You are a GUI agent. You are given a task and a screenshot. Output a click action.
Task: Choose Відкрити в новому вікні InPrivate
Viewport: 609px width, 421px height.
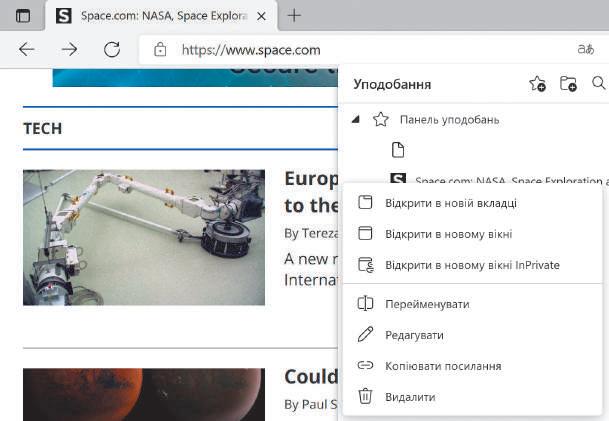click(473, 265)
